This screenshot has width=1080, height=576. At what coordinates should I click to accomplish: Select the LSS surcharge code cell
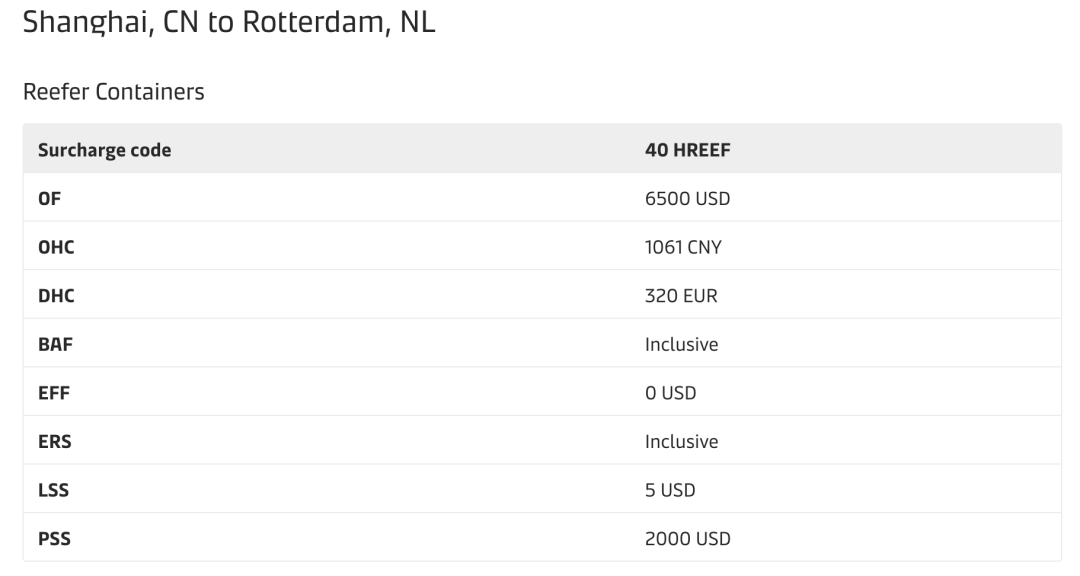point(52,490)
